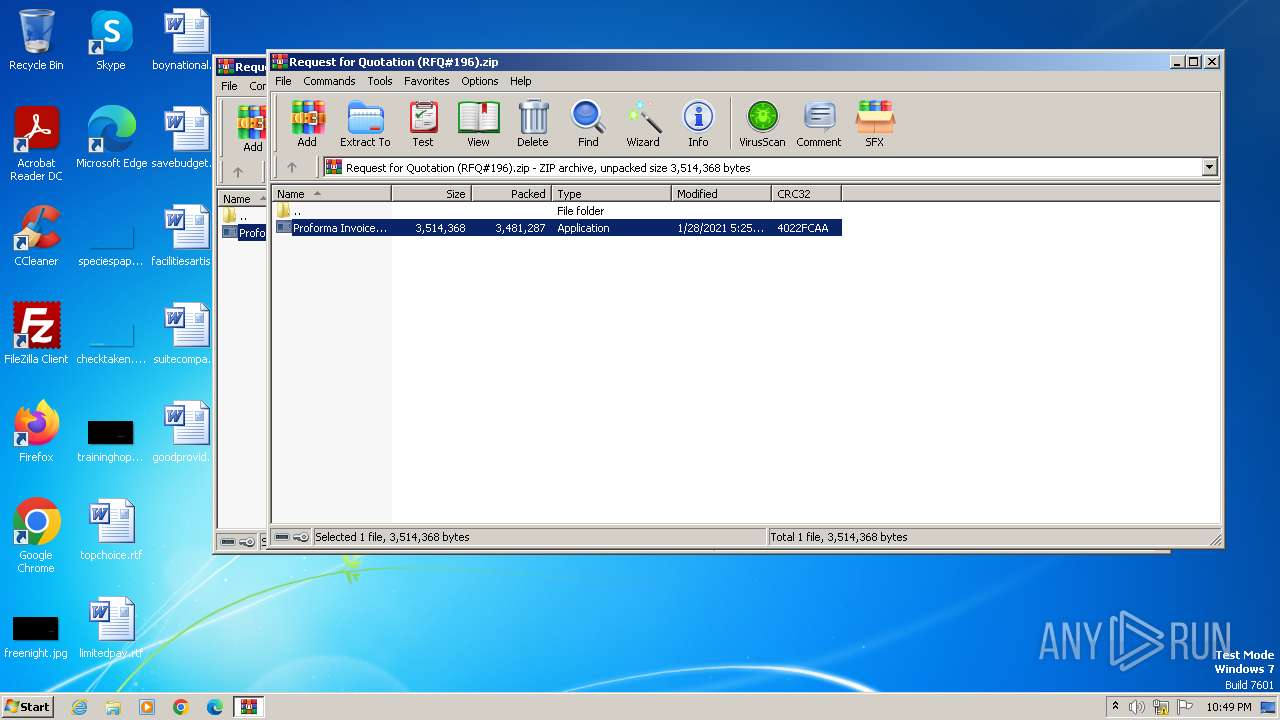Select the Proforma Invoice file row

(x=557, y=228)
